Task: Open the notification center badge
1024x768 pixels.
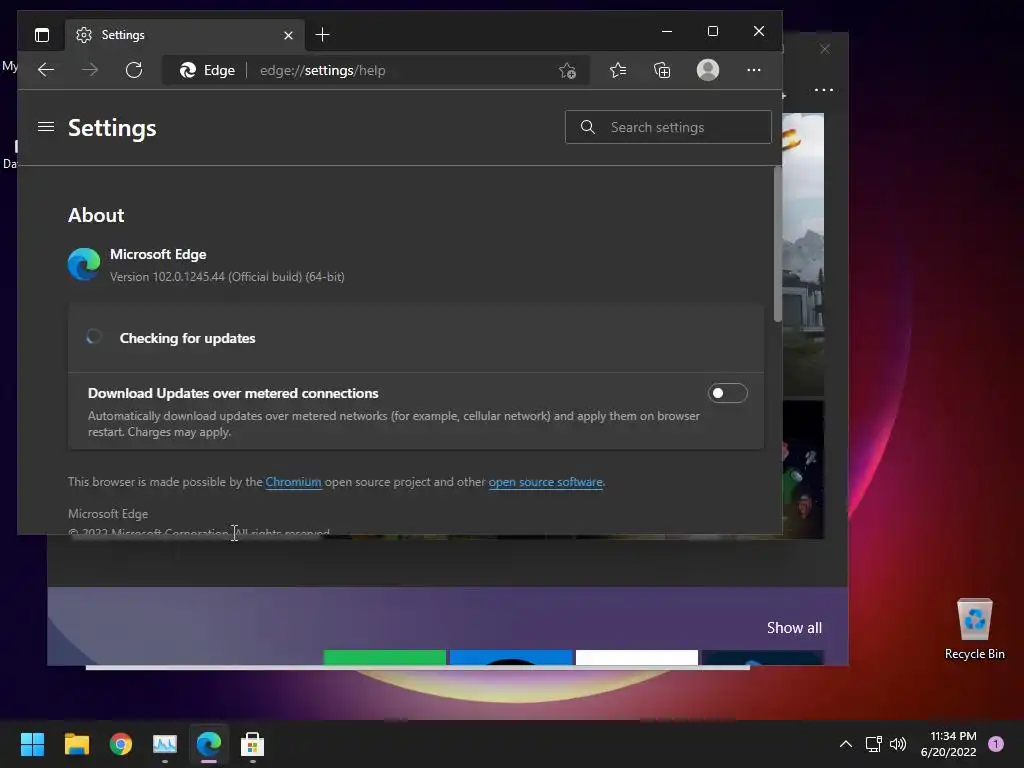Action: pyautogui.click(x=995, y=743)
